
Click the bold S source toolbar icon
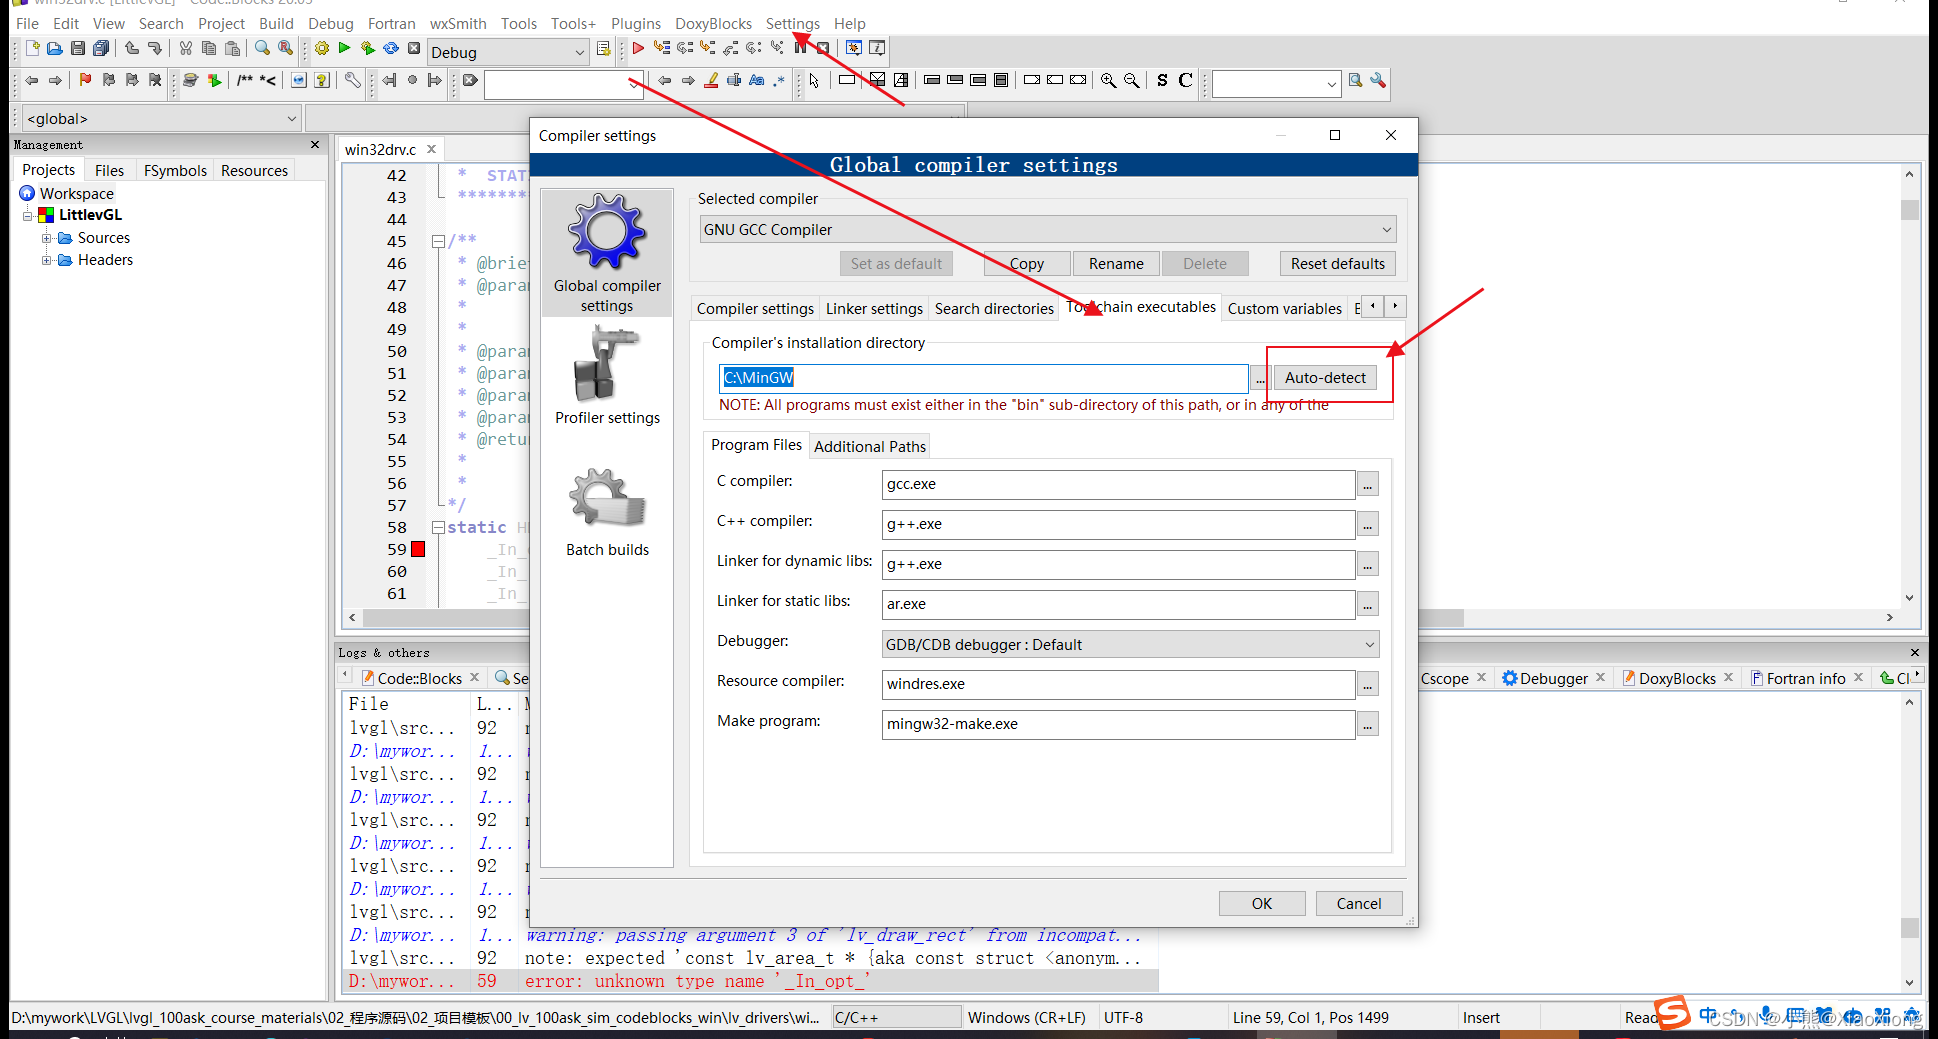[1162, 80]
